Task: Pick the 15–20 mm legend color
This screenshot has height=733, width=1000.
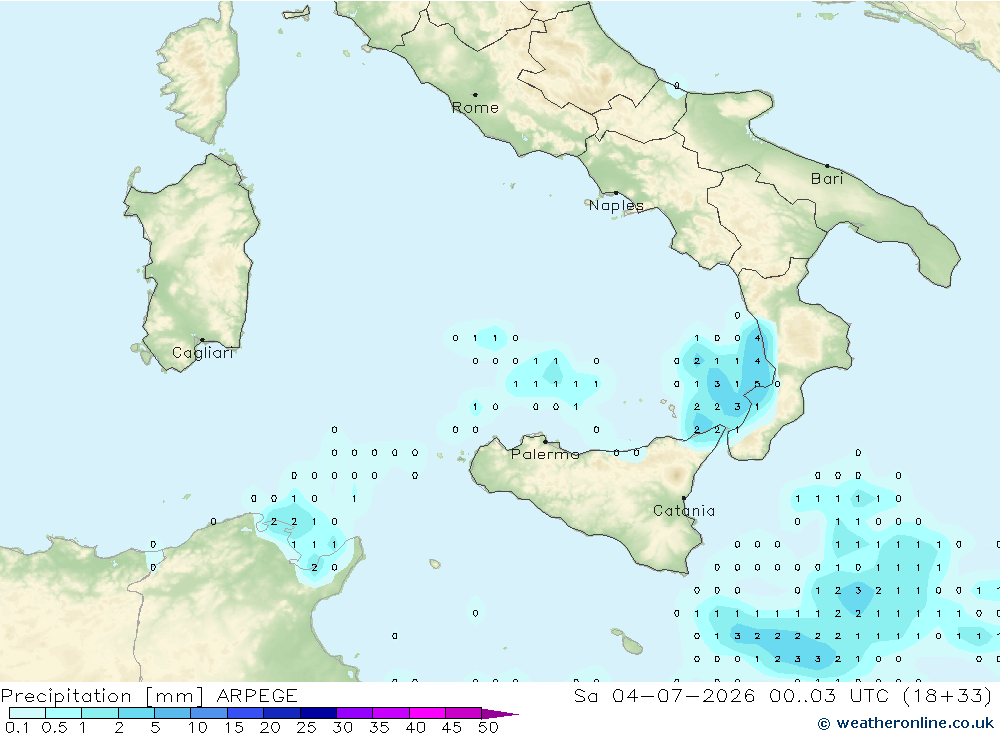Action: 246,713
